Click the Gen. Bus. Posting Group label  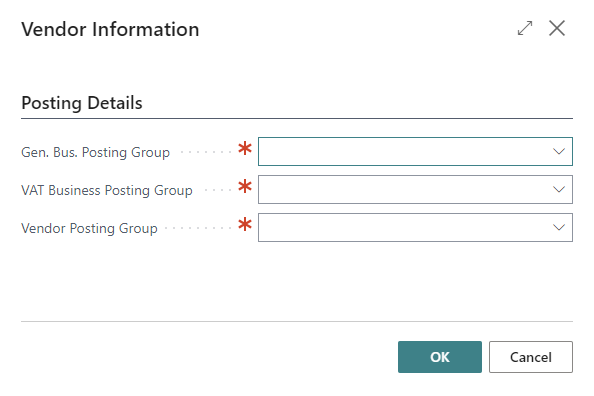[95, 152]
